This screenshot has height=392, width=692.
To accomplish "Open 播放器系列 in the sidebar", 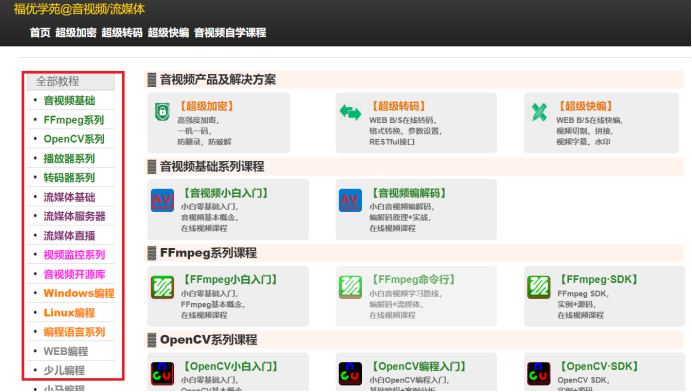I will pos(69,158).
